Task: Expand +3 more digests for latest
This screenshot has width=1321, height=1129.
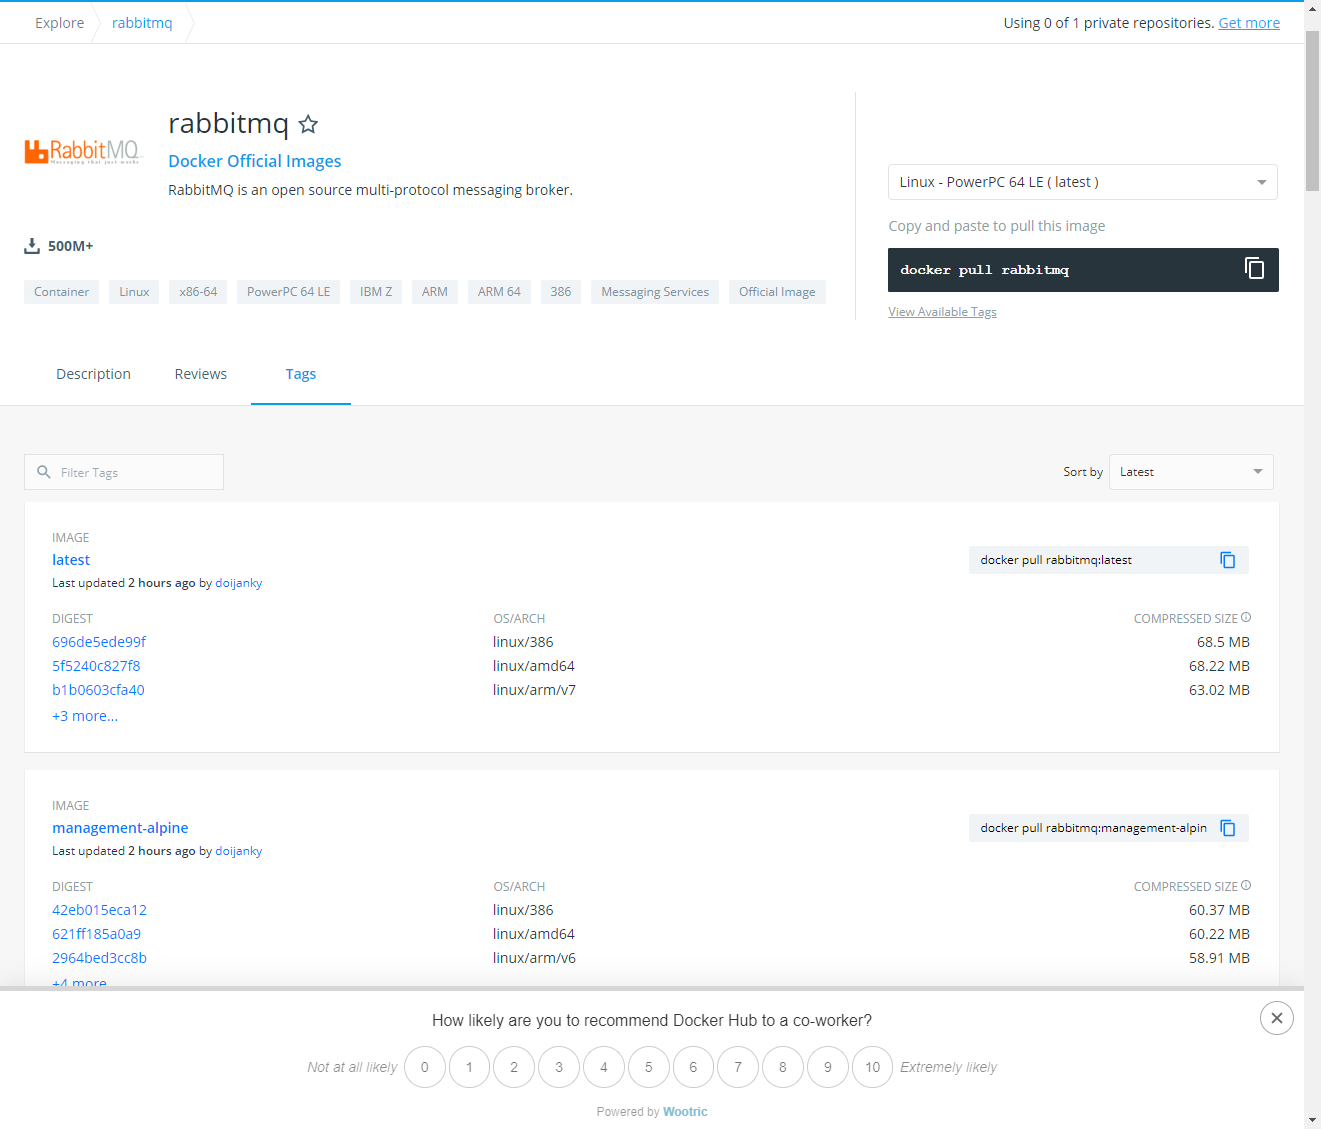Action: (85, 716)
